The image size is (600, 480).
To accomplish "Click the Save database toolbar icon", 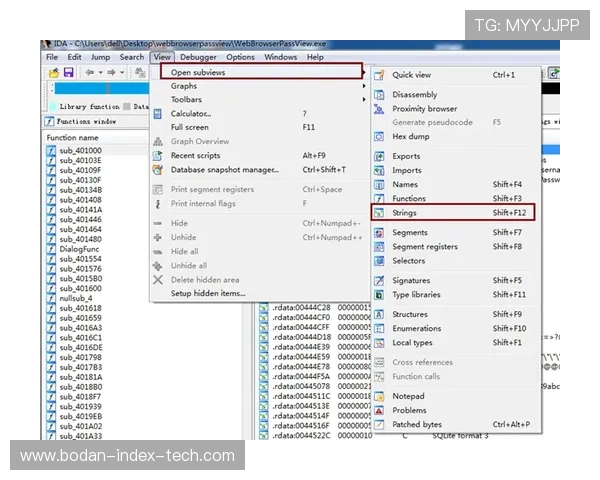I will (68, 73).
